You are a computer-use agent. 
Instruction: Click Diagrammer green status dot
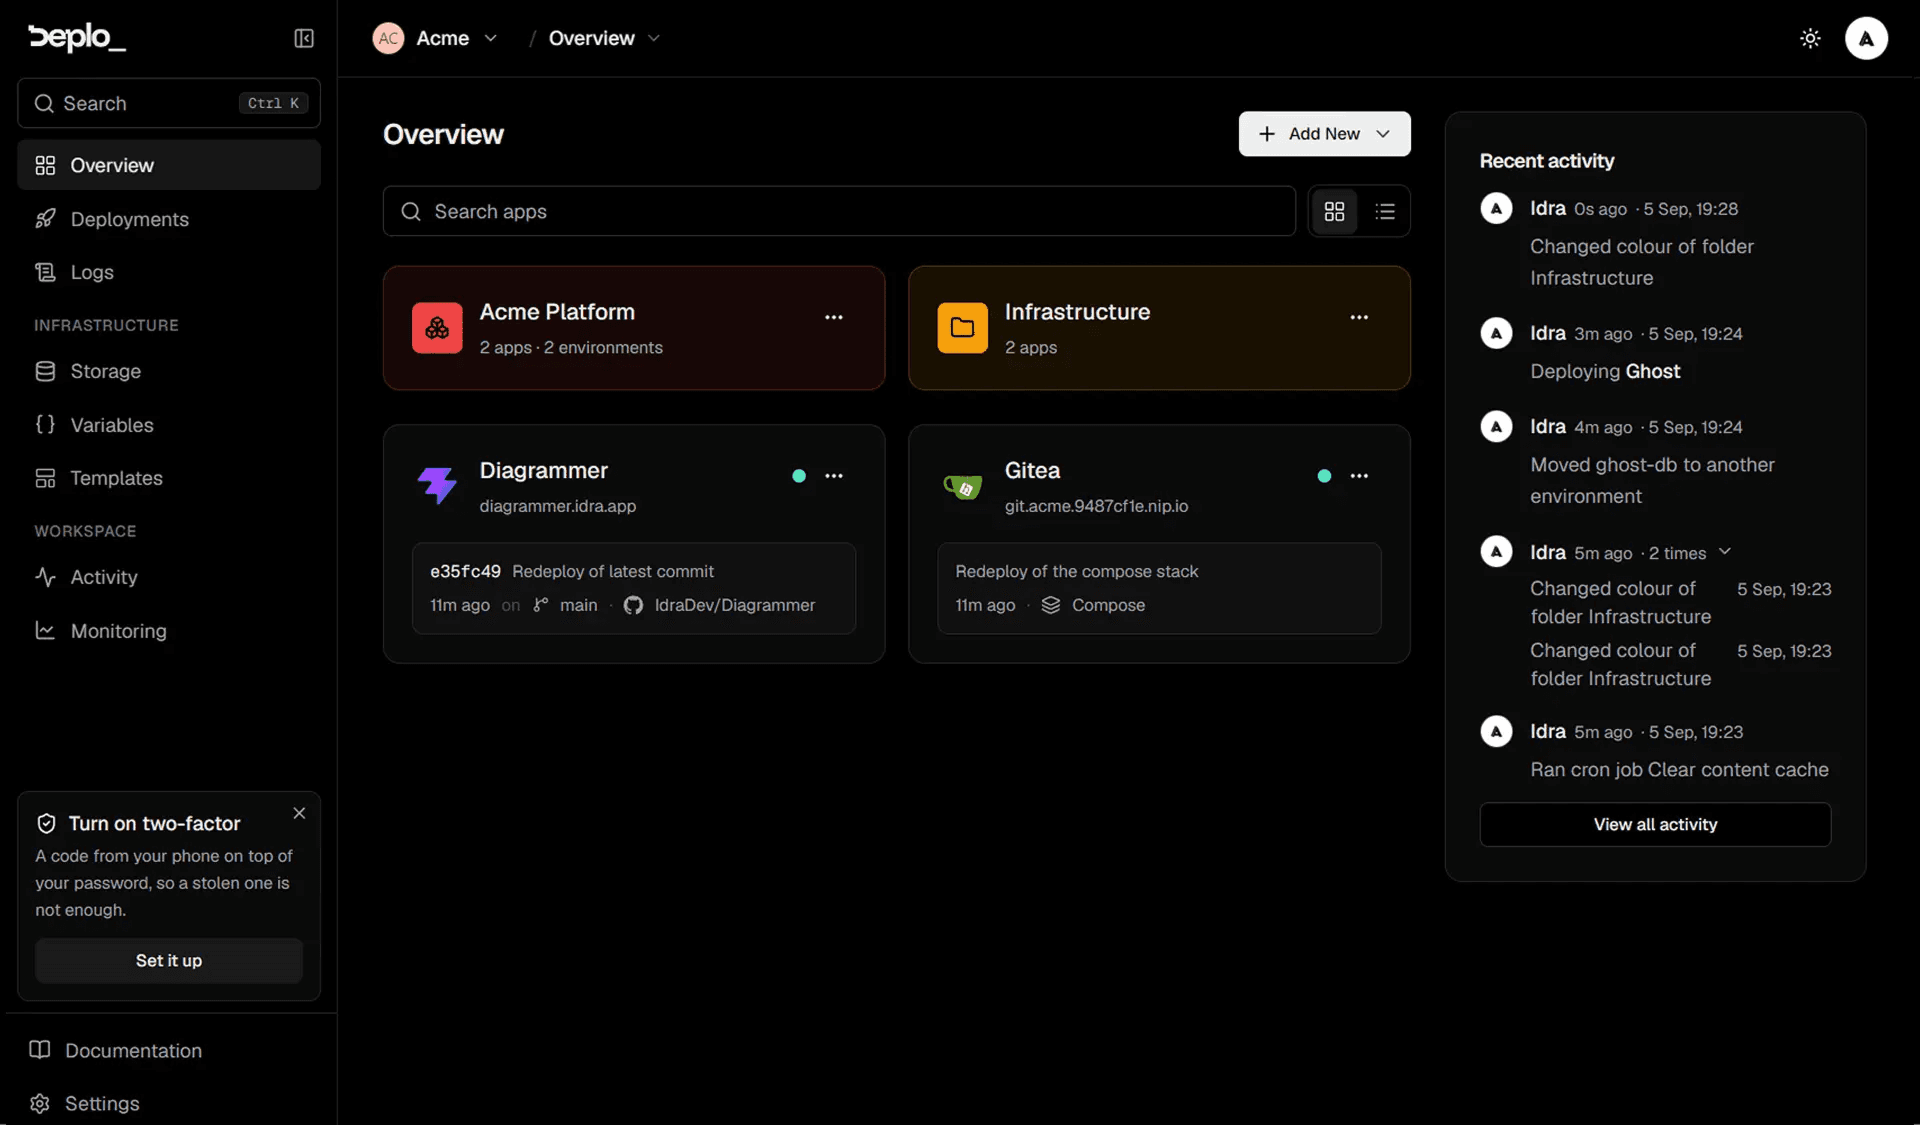[x=799, y=476]
